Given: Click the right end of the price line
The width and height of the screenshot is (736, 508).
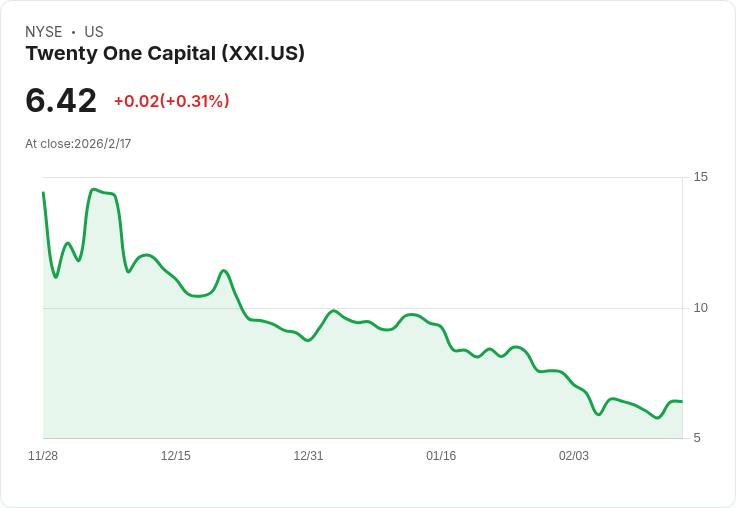Looking at the screenshot, I should (x=681, y=401).
